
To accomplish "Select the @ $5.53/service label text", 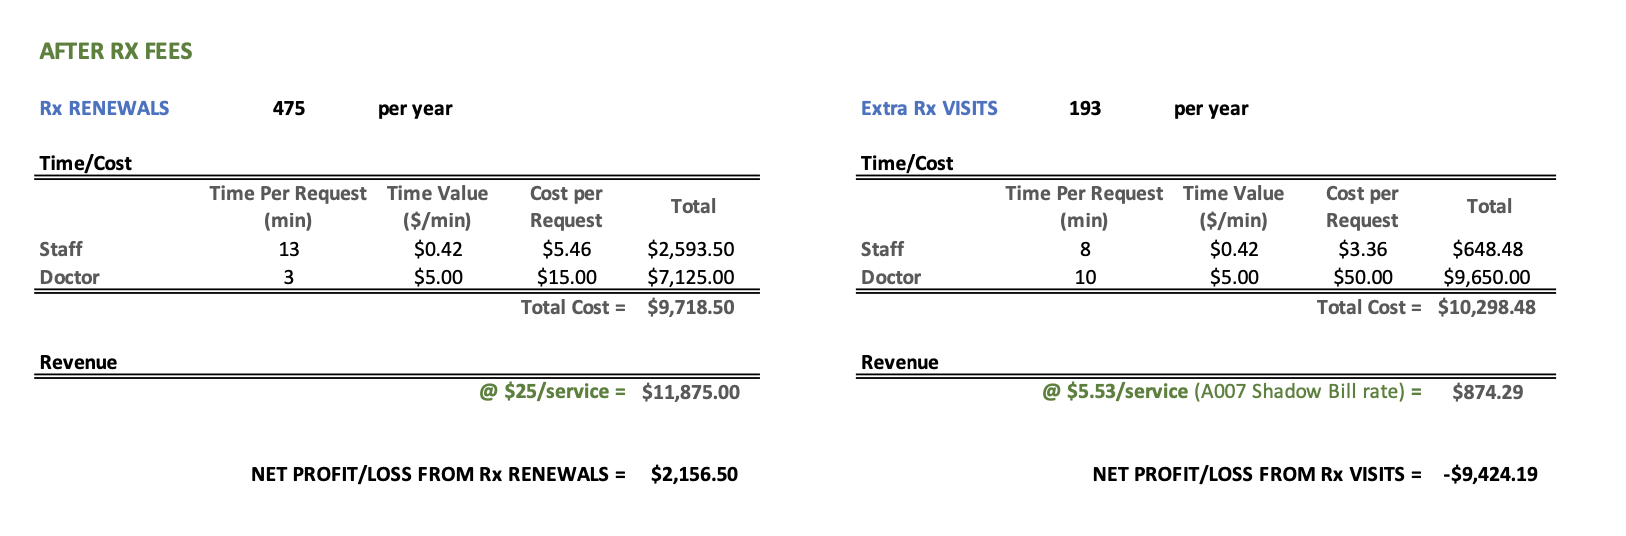I will [x=1115, y=391].
